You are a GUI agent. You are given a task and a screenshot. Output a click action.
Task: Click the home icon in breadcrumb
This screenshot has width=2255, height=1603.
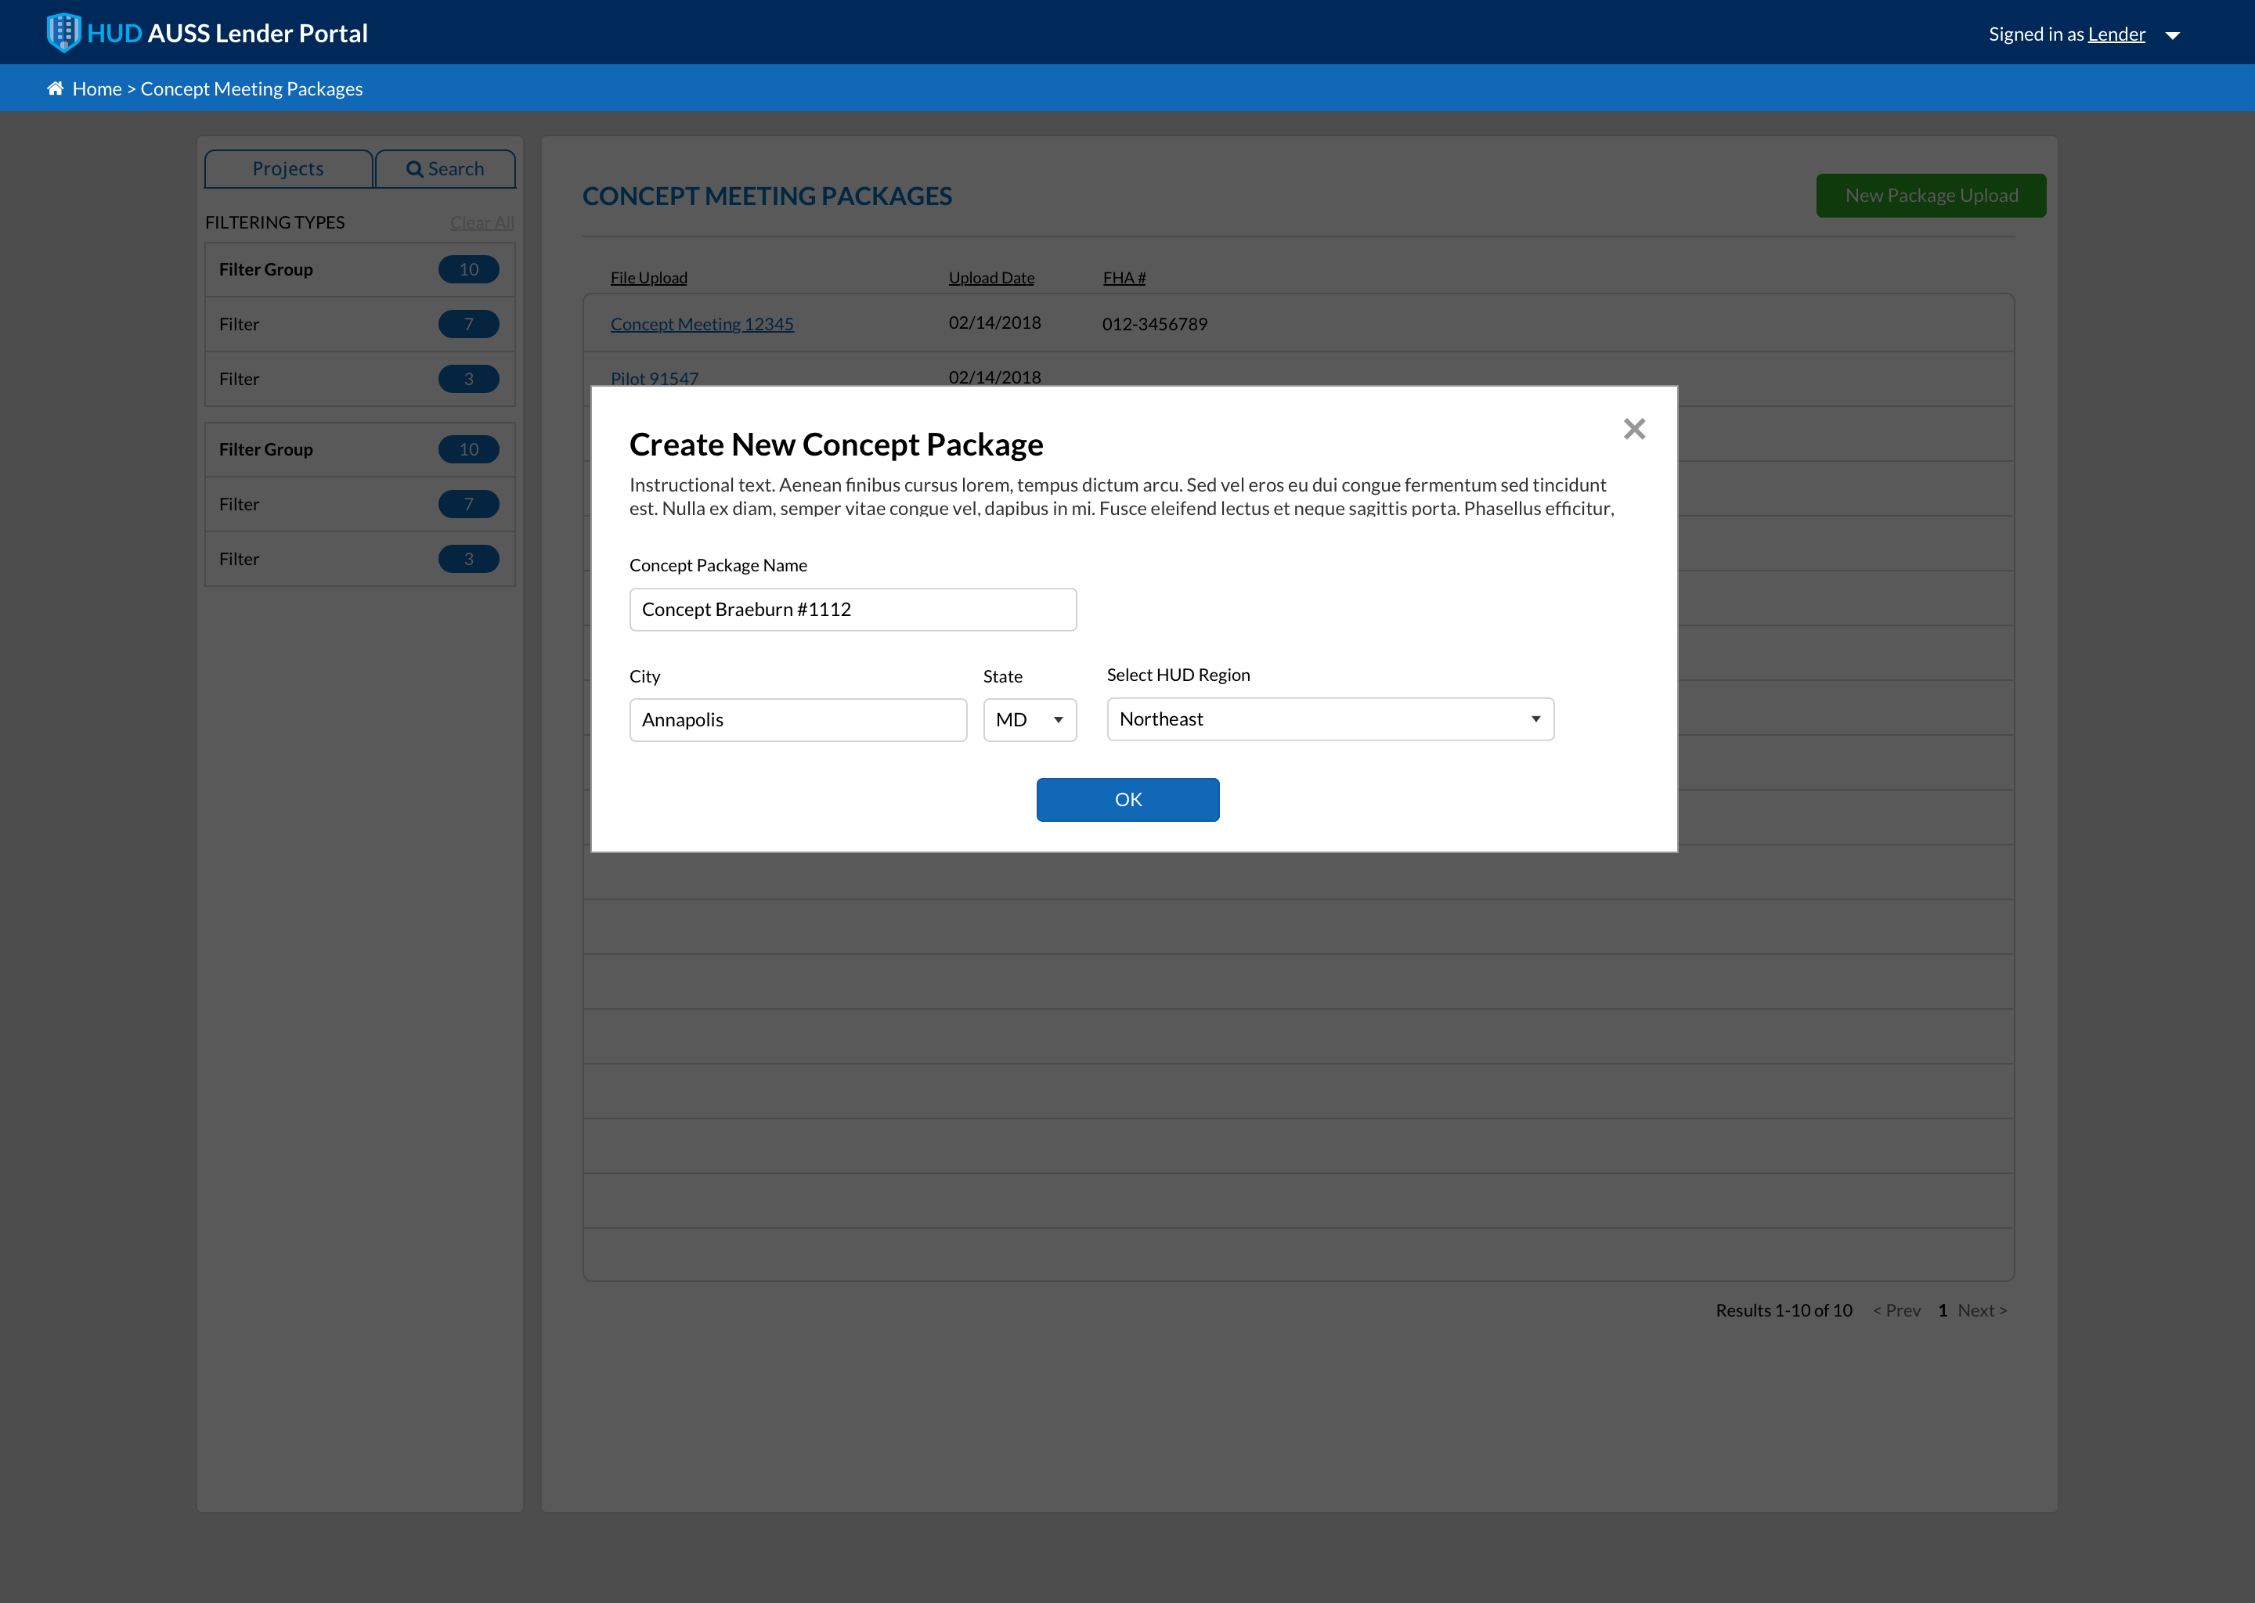(x=55, y=88)
